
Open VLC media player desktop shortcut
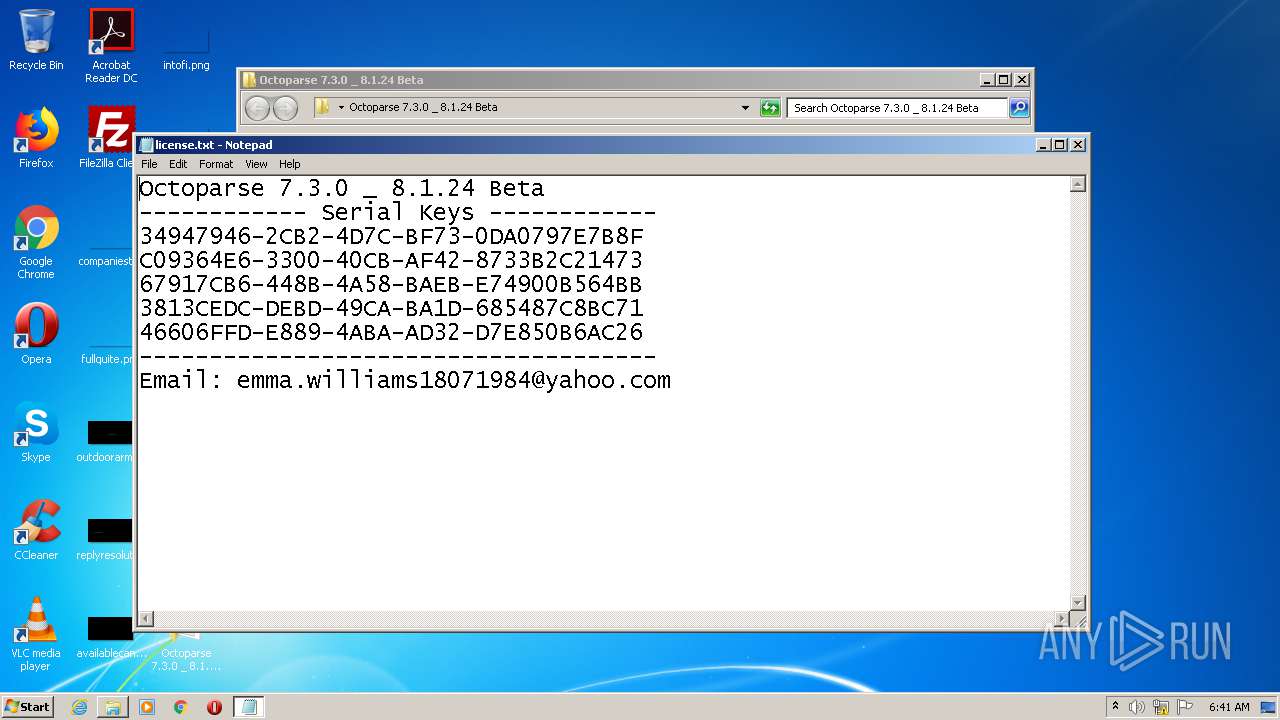coord(36,634)
